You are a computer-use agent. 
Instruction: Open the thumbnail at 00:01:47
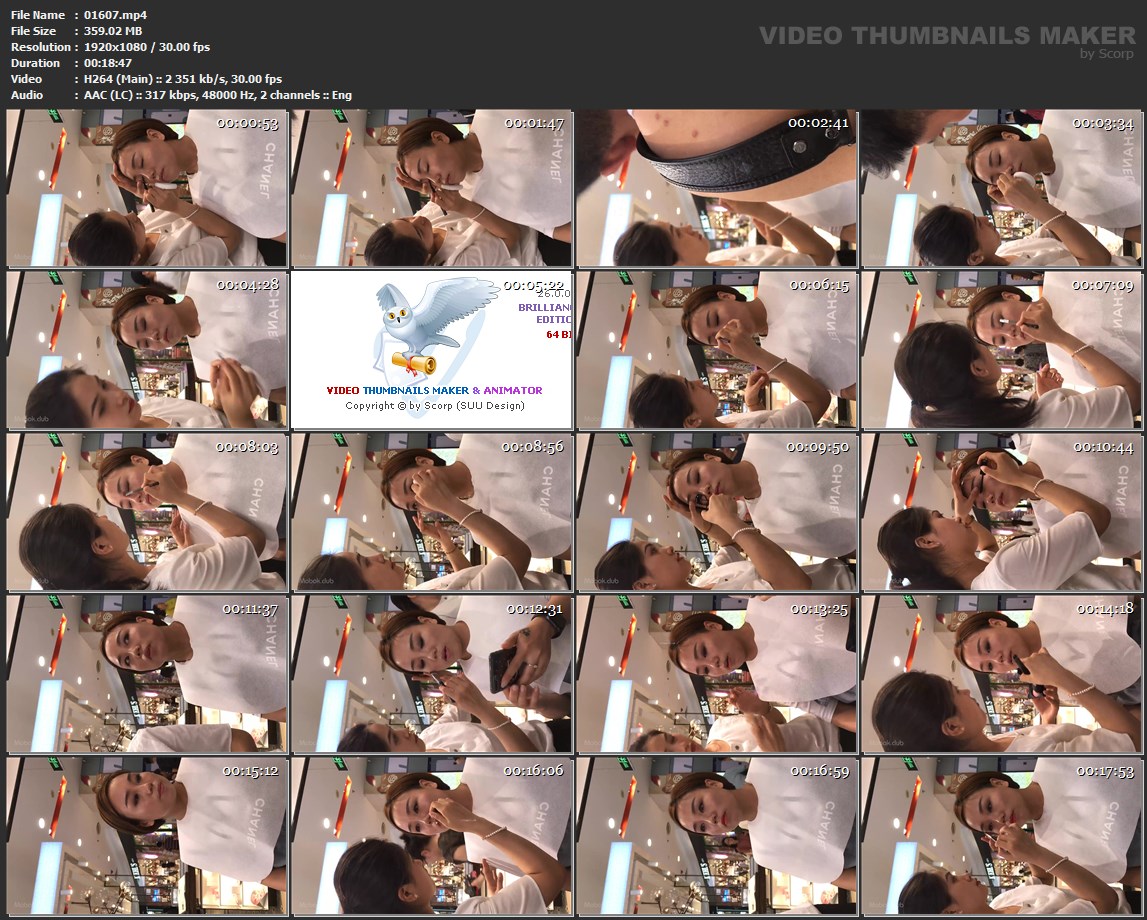click(x=431, y=188)
